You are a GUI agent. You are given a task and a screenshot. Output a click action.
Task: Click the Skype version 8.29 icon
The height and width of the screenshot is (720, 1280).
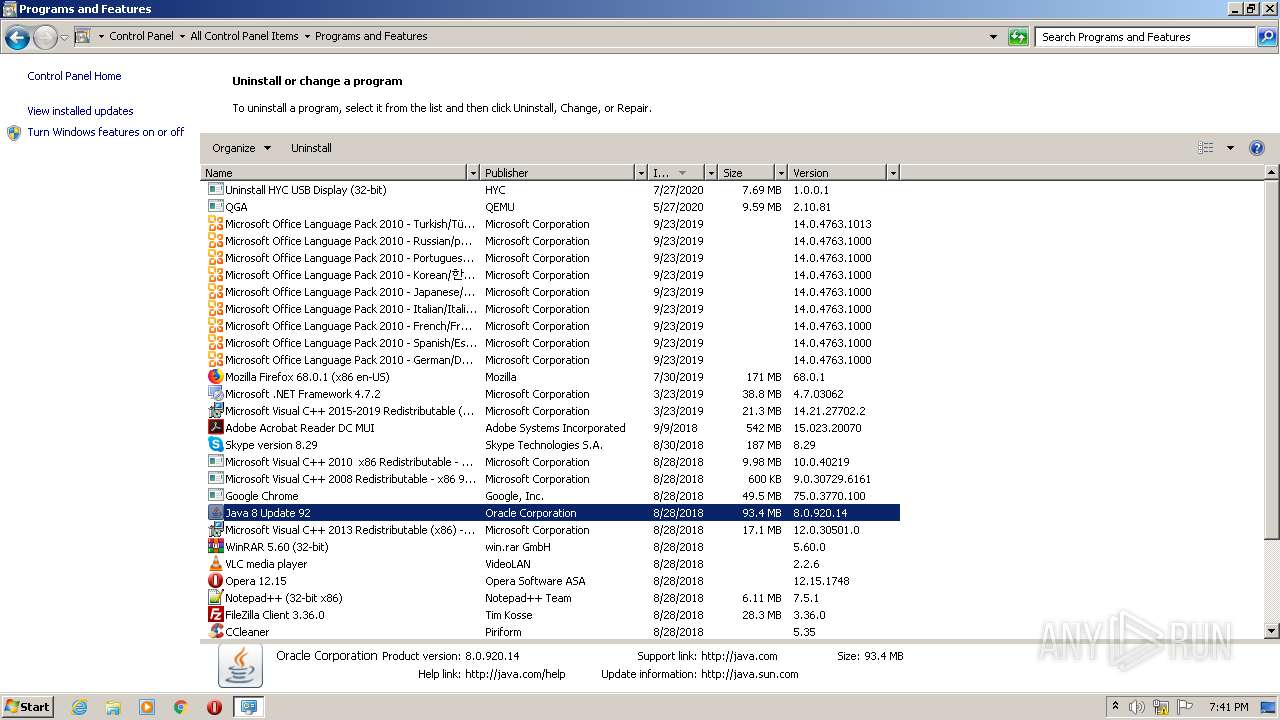[x=215, y=445]
